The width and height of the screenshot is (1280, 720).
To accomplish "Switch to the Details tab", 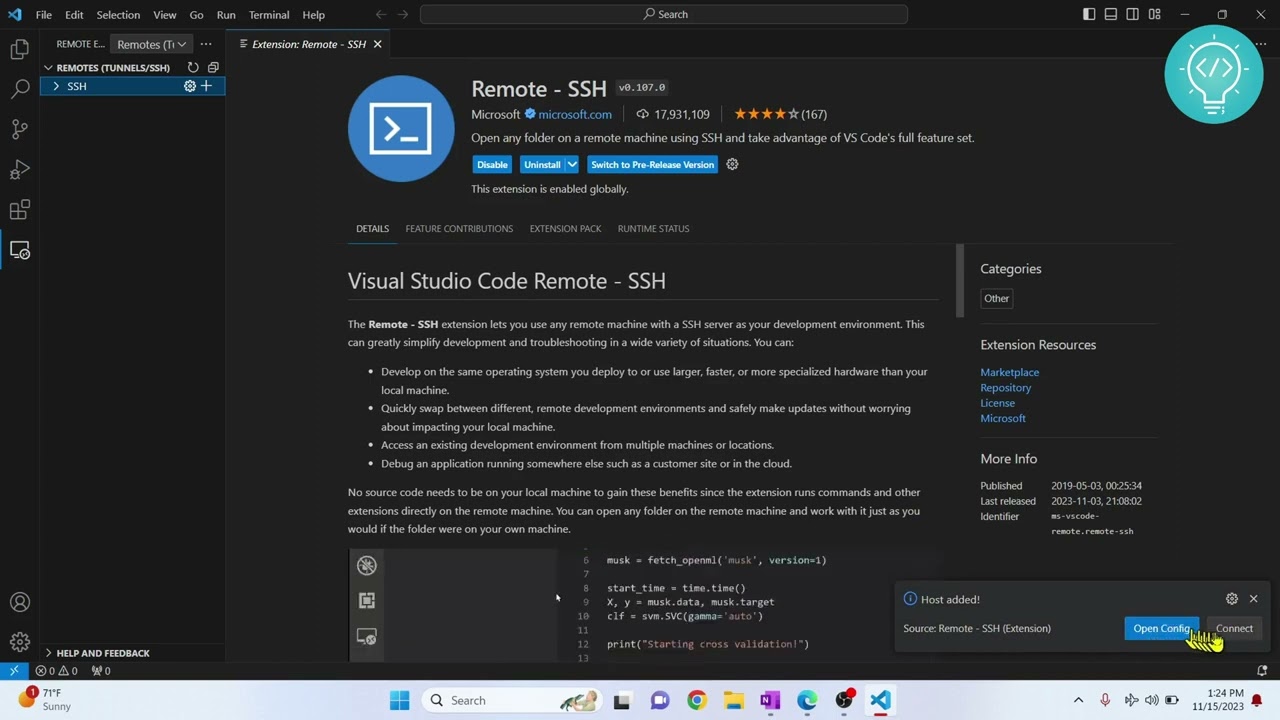I will click(x=372, y=229).
